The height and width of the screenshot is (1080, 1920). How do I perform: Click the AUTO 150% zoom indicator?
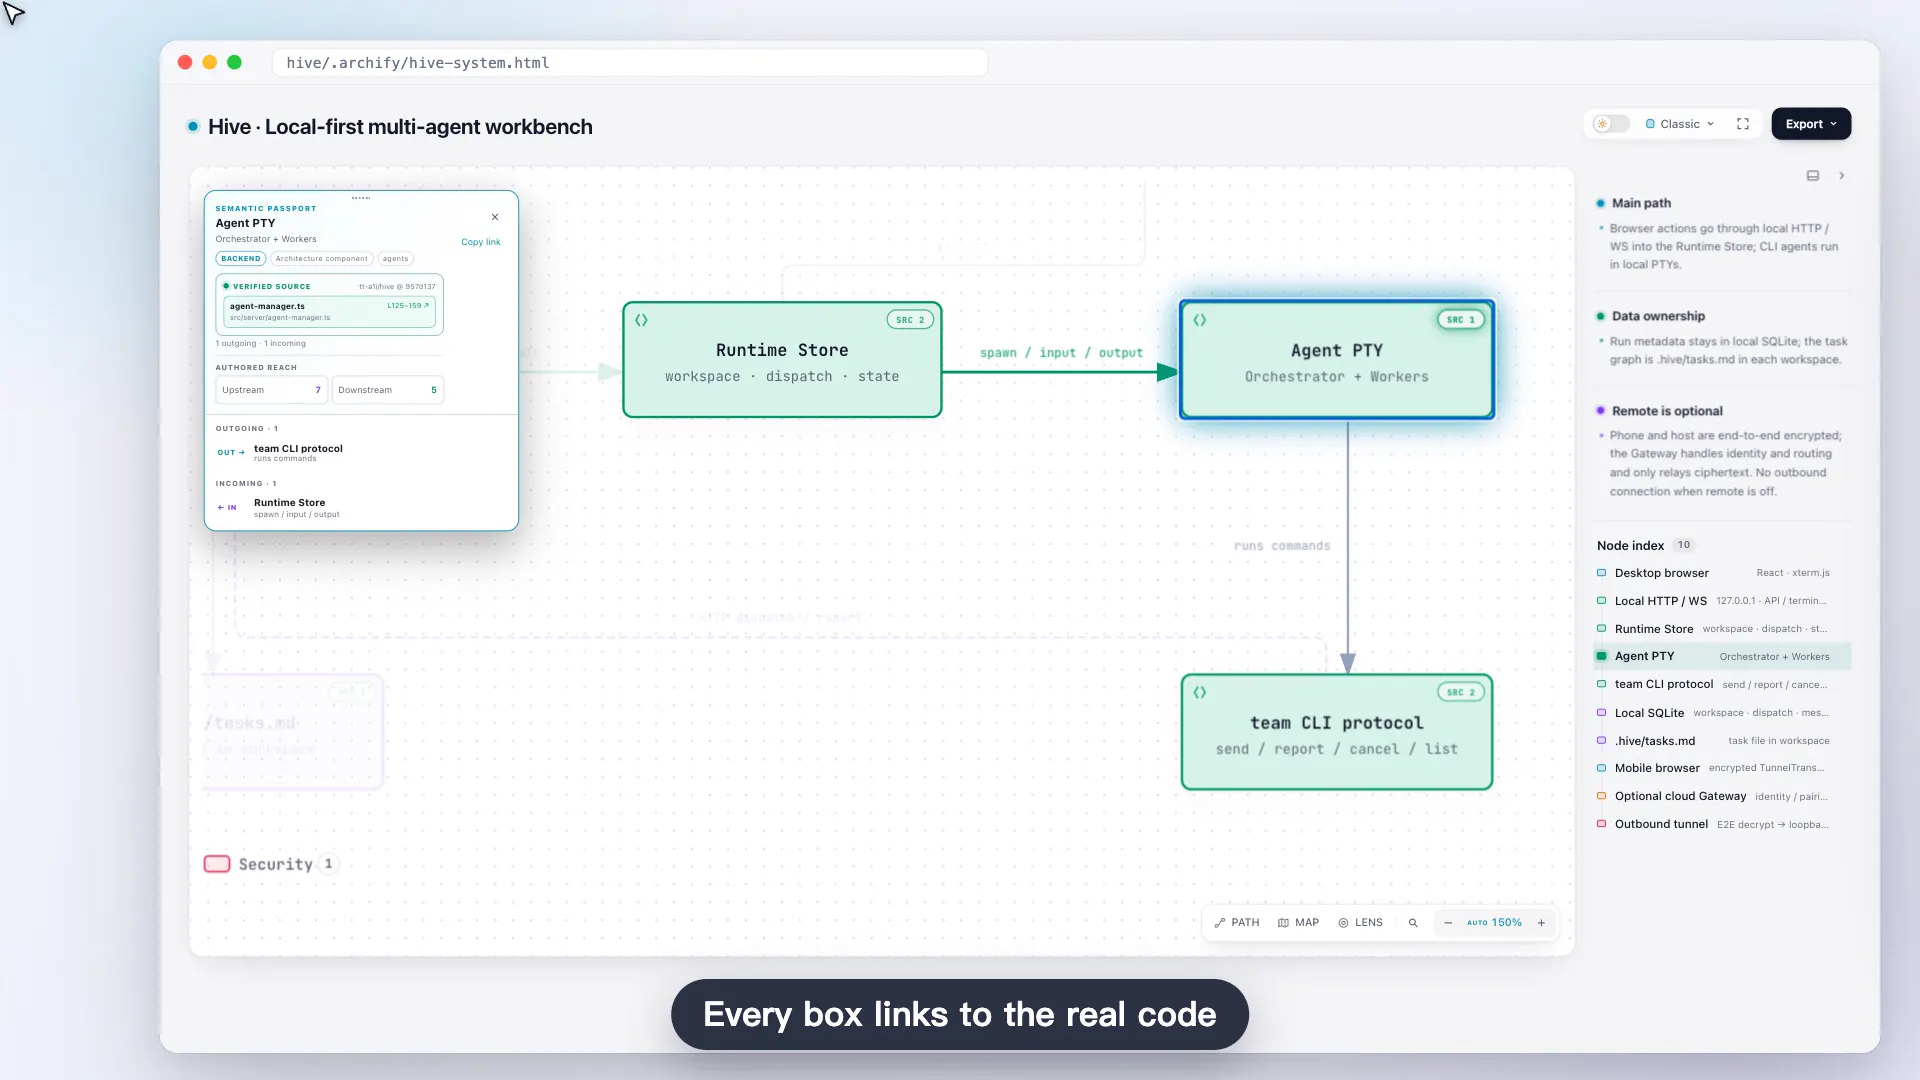point(1494,923)
